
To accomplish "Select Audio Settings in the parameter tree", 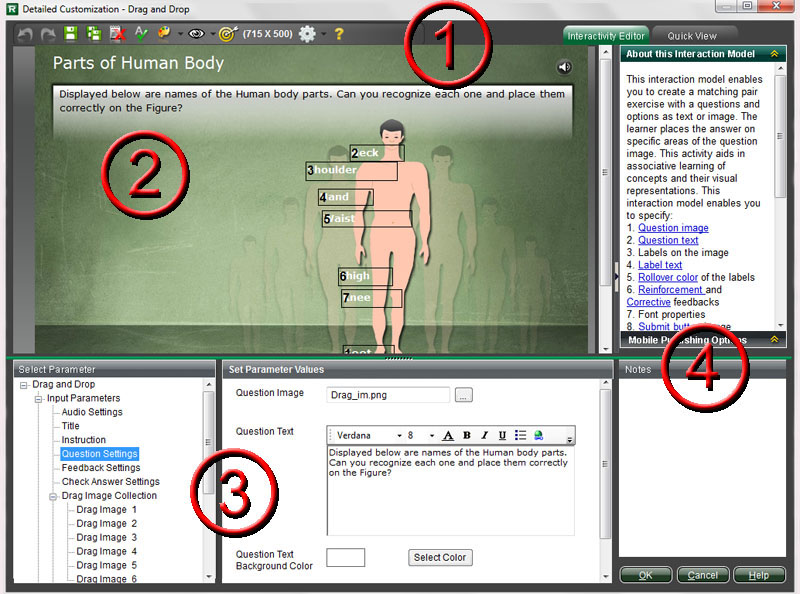I will [x=92, y=412].
